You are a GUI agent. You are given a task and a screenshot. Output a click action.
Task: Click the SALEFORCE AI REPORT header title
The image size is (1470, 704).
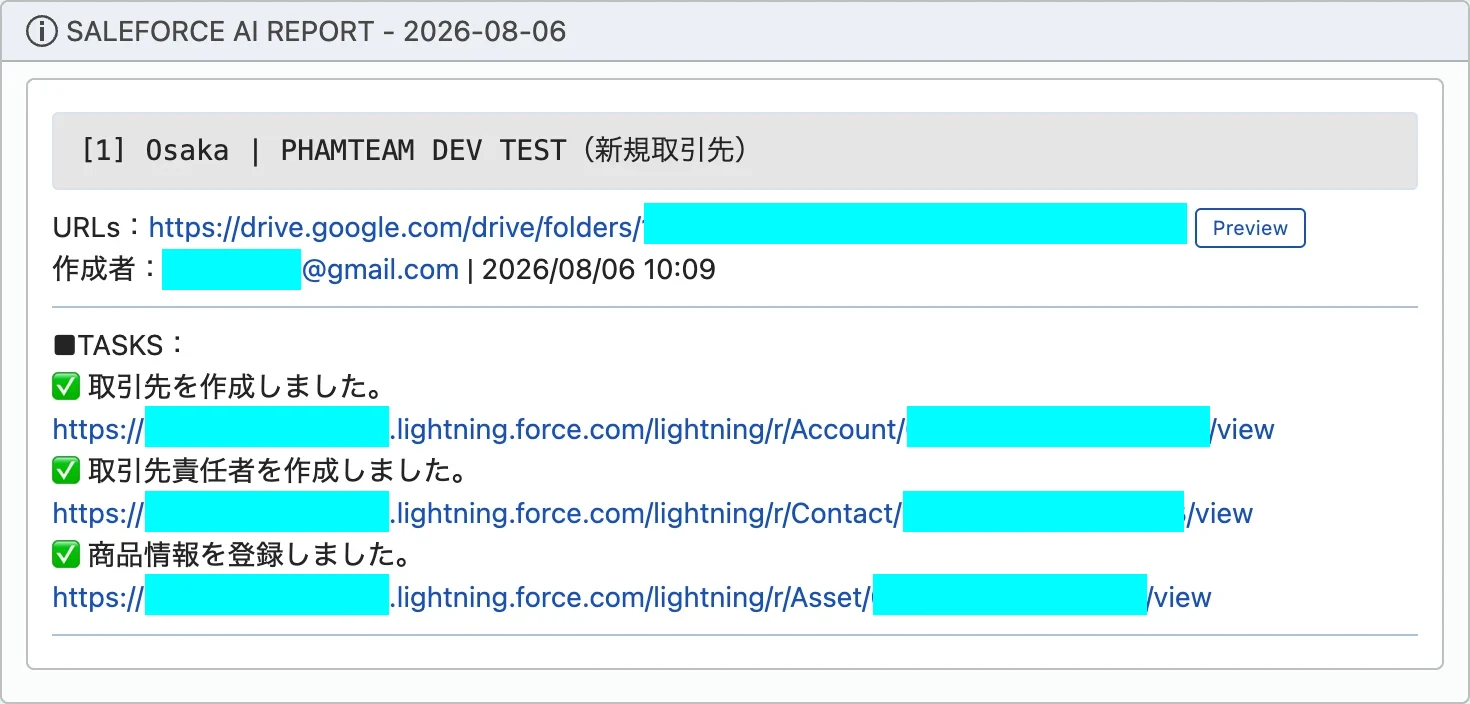(316, 32)
